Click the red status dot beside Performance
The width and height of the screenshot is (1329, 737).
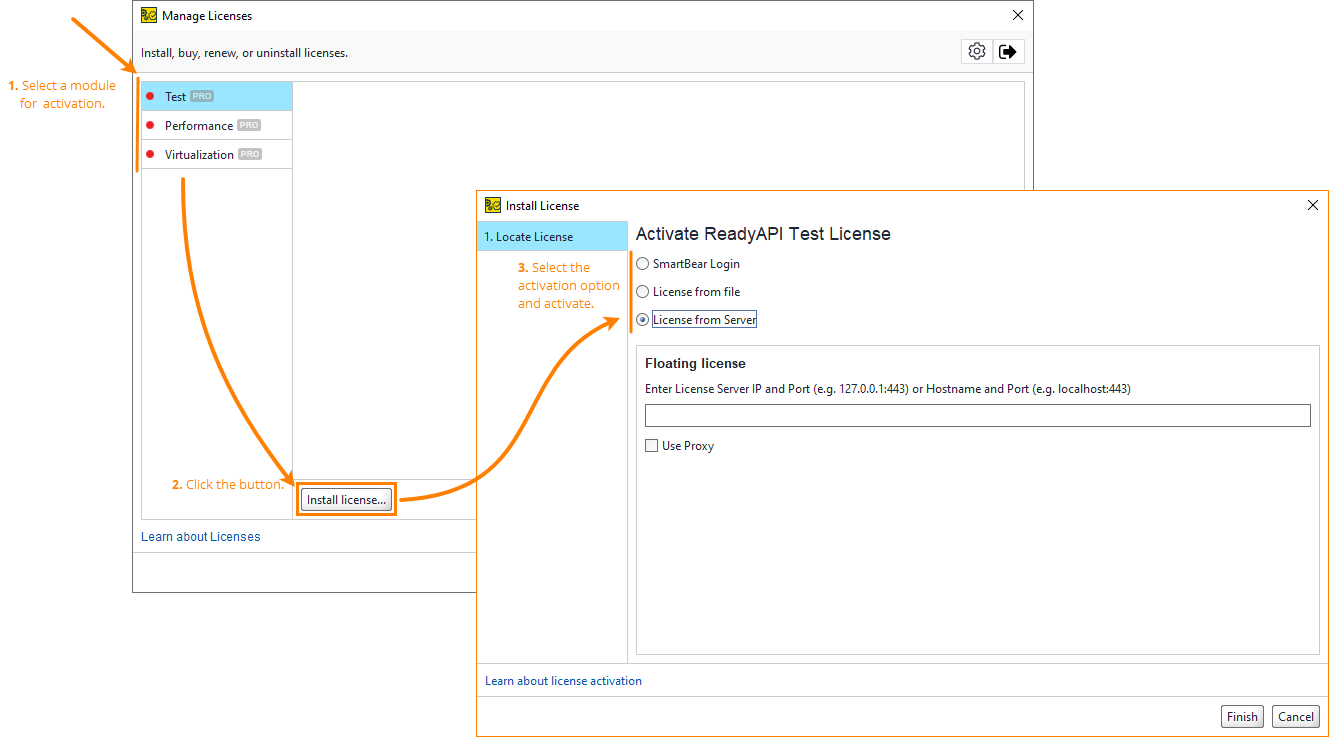coord(150,125)
